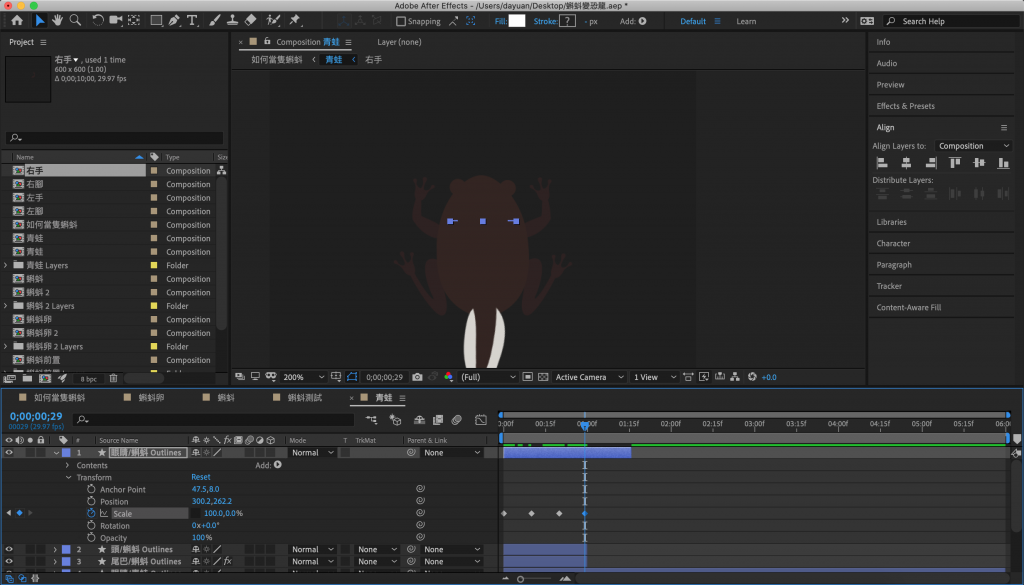Select the Home icon in toolbar
The width and height of the screenshot is (1024, 585).
click(x=17, y=21)
